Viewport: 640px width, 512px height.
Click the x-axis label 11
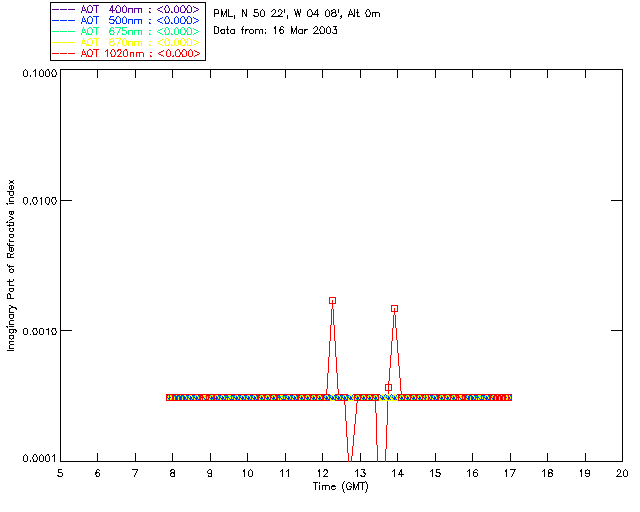pyautogui.click(x=285, y=473)
